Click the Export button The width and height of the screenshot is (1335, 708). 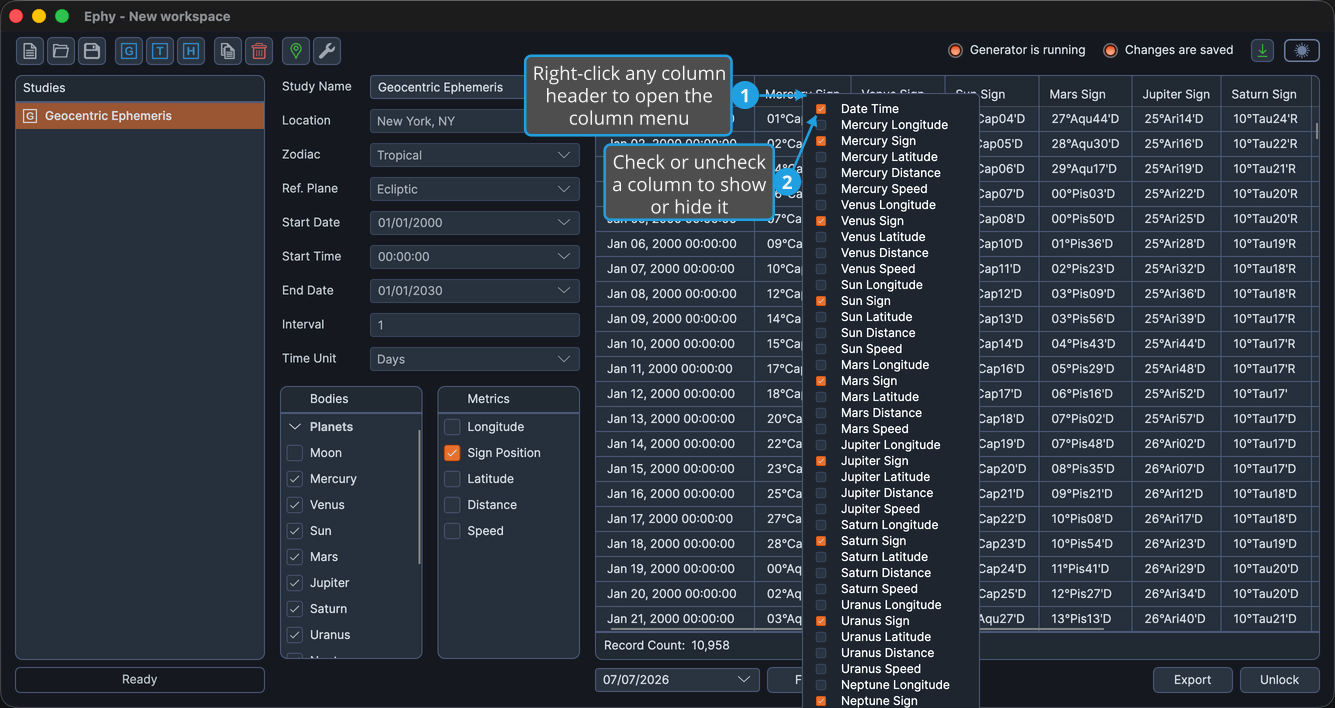1192,680
